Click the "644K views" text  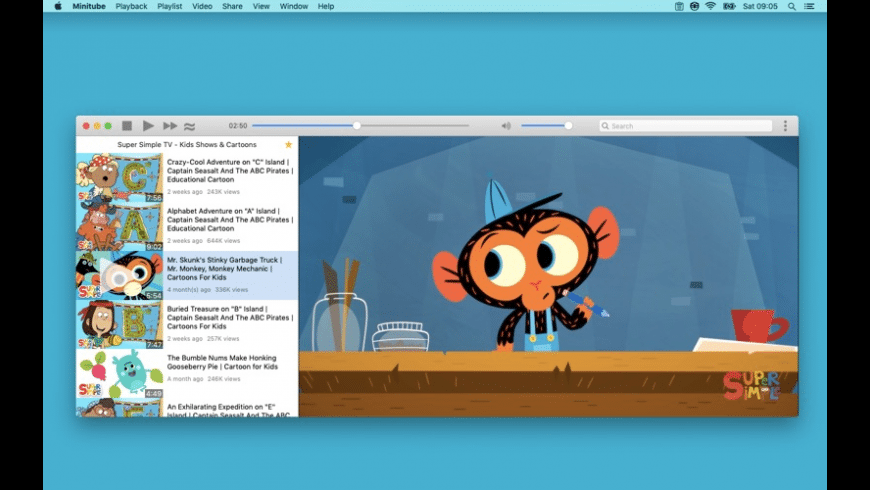(x=224, y=241)
